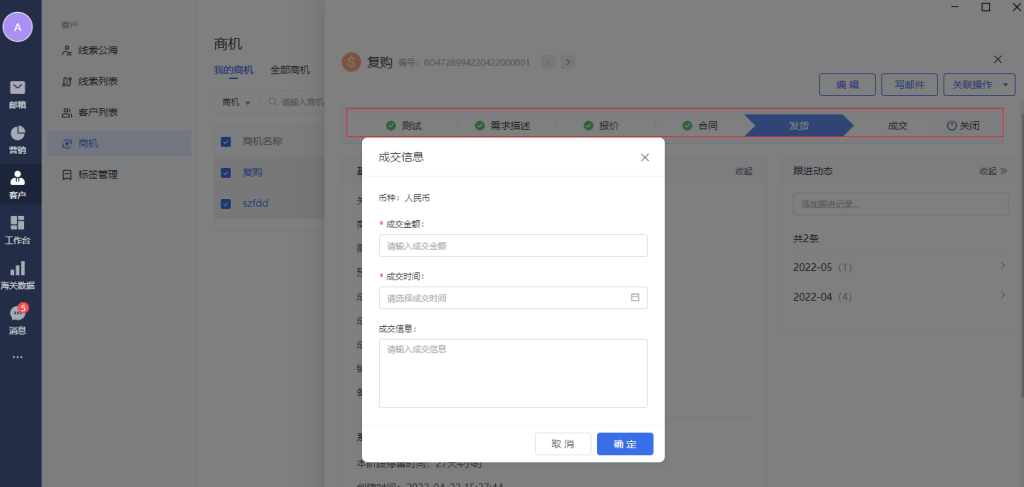Toggle the checkbox beside 复购 row
Viewport: 1024px width, 487px height.
pos(226,172)
